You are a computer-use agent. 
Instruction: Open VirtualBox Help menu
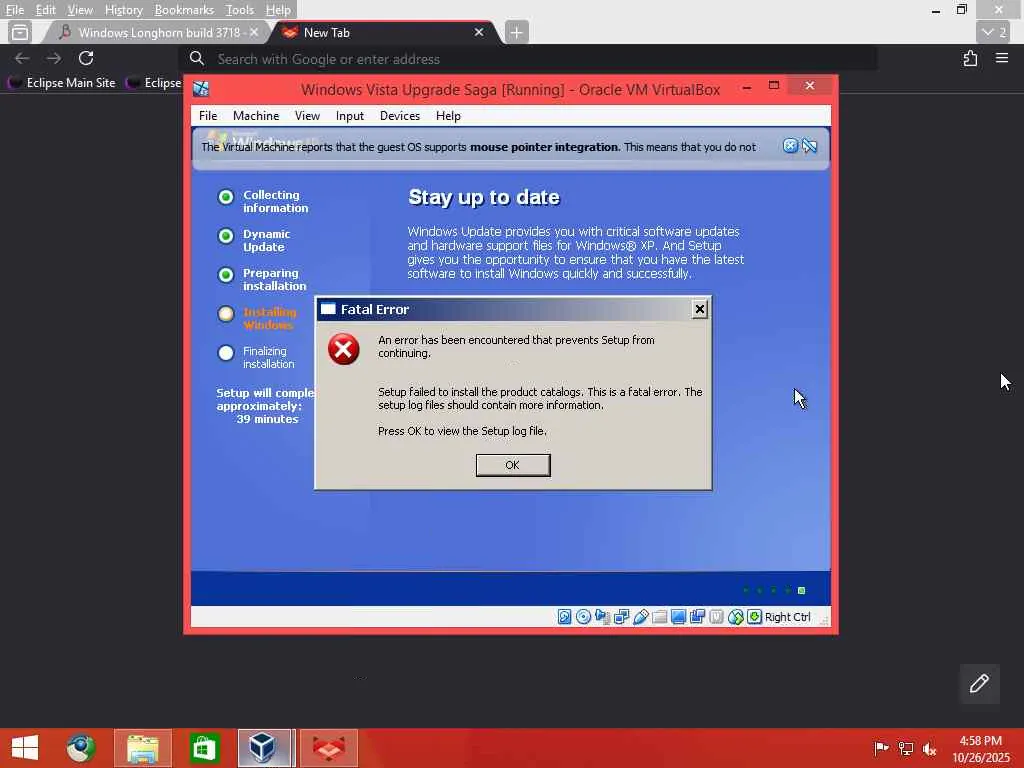448,116
